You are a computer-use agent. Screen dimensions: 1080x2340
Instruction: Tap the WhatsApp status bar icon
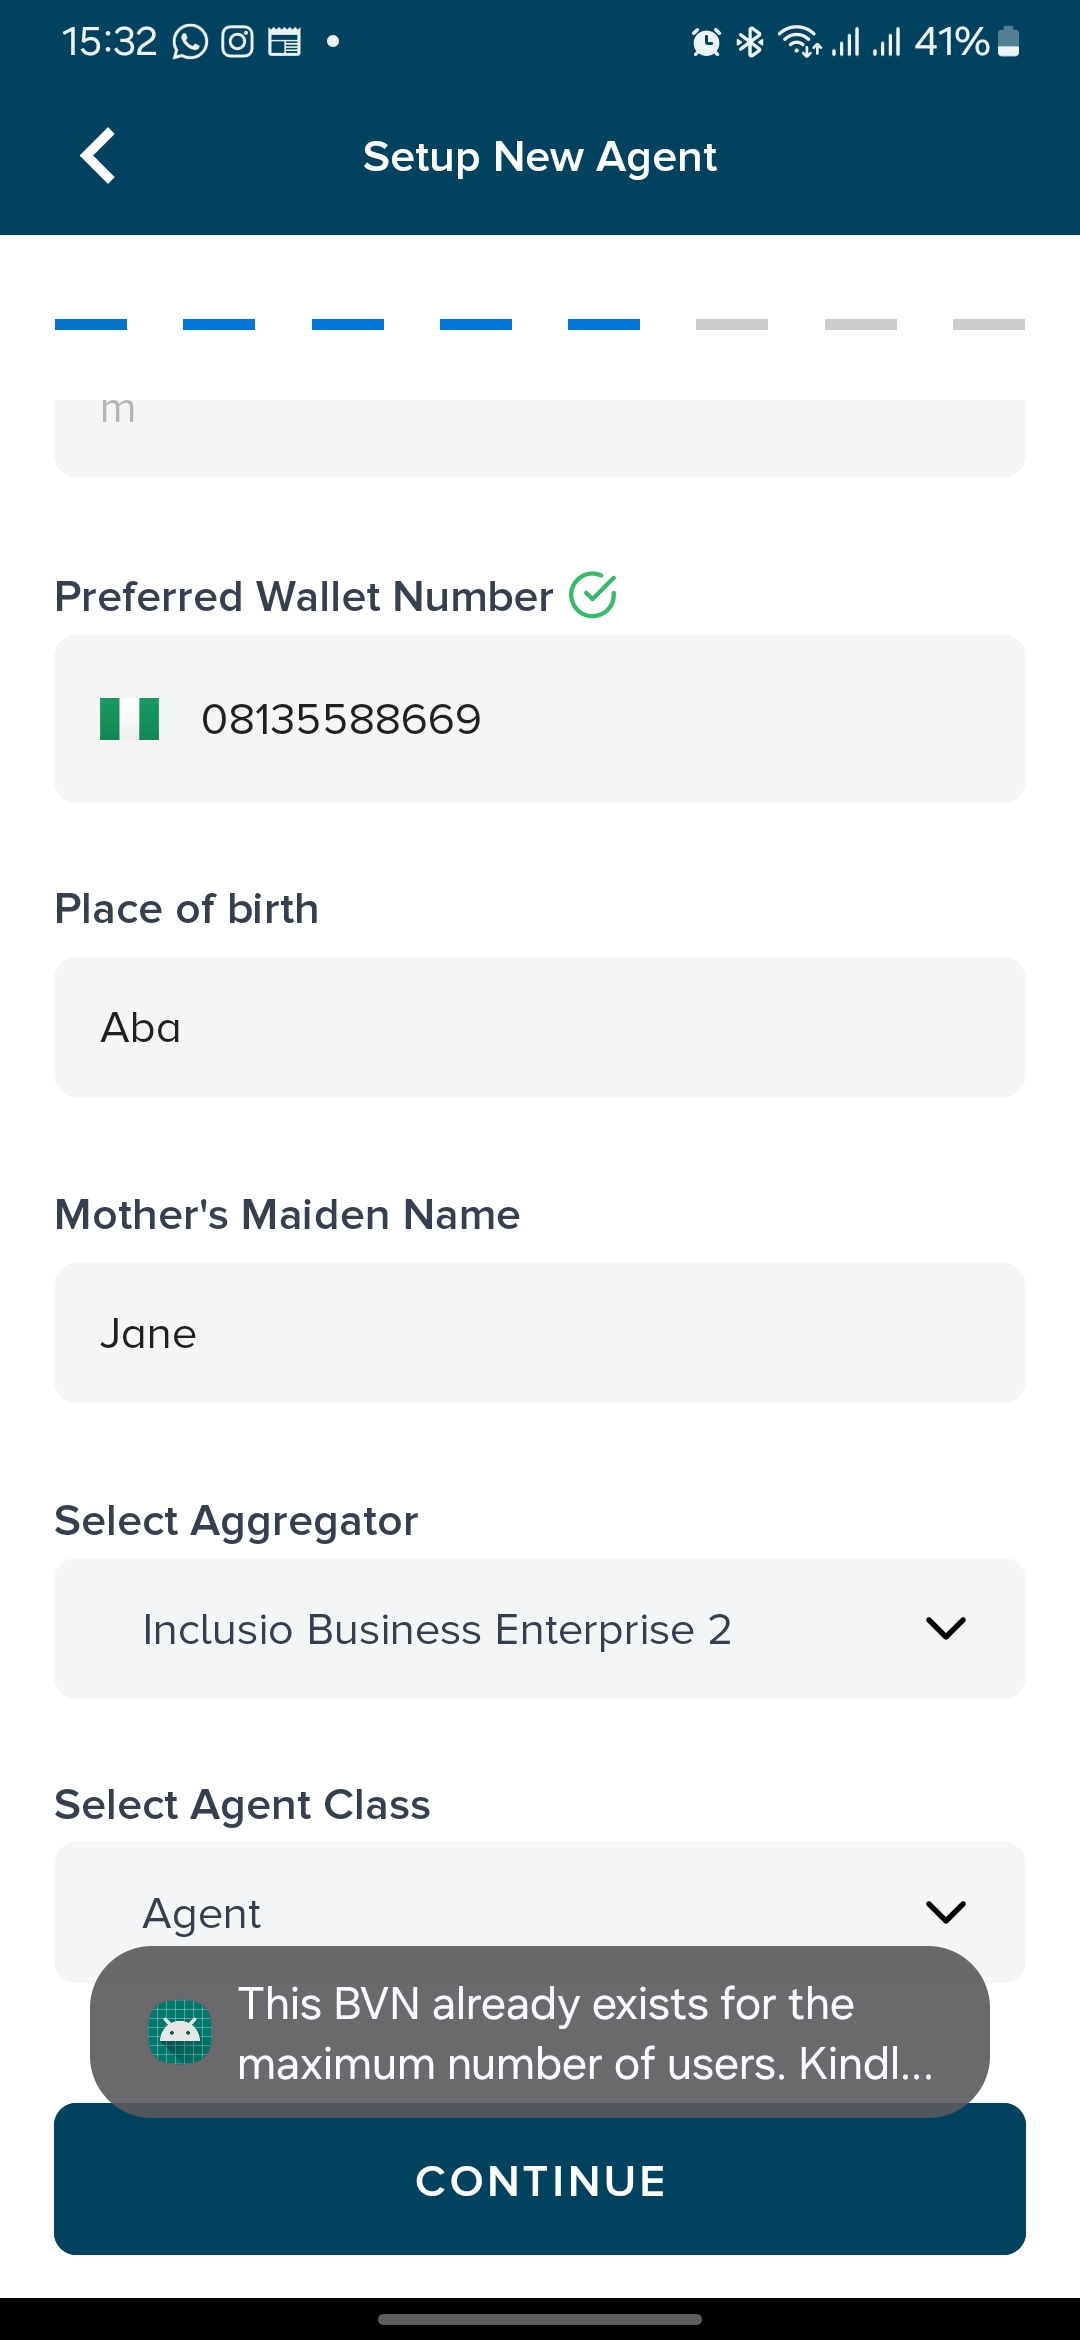[x=190, y=42]
